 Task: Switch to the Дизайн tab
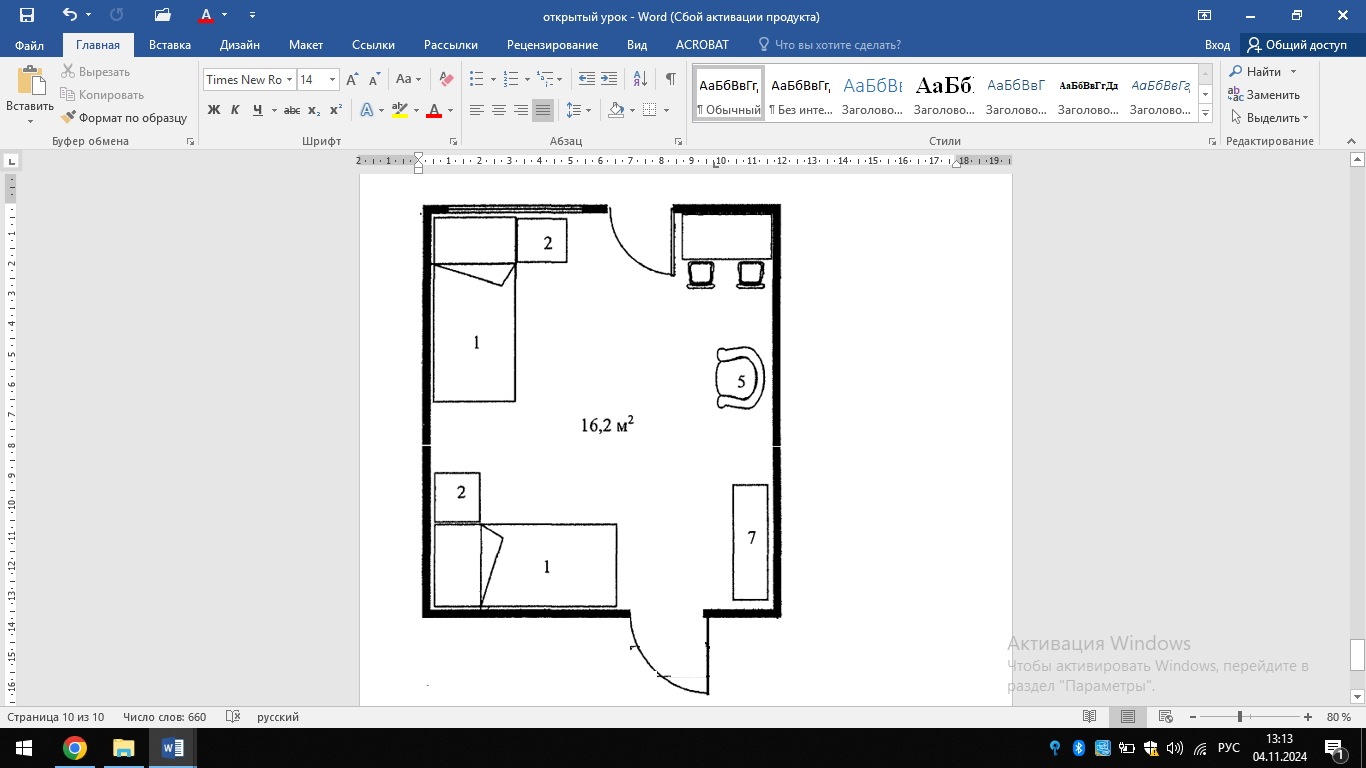[240, 45]
